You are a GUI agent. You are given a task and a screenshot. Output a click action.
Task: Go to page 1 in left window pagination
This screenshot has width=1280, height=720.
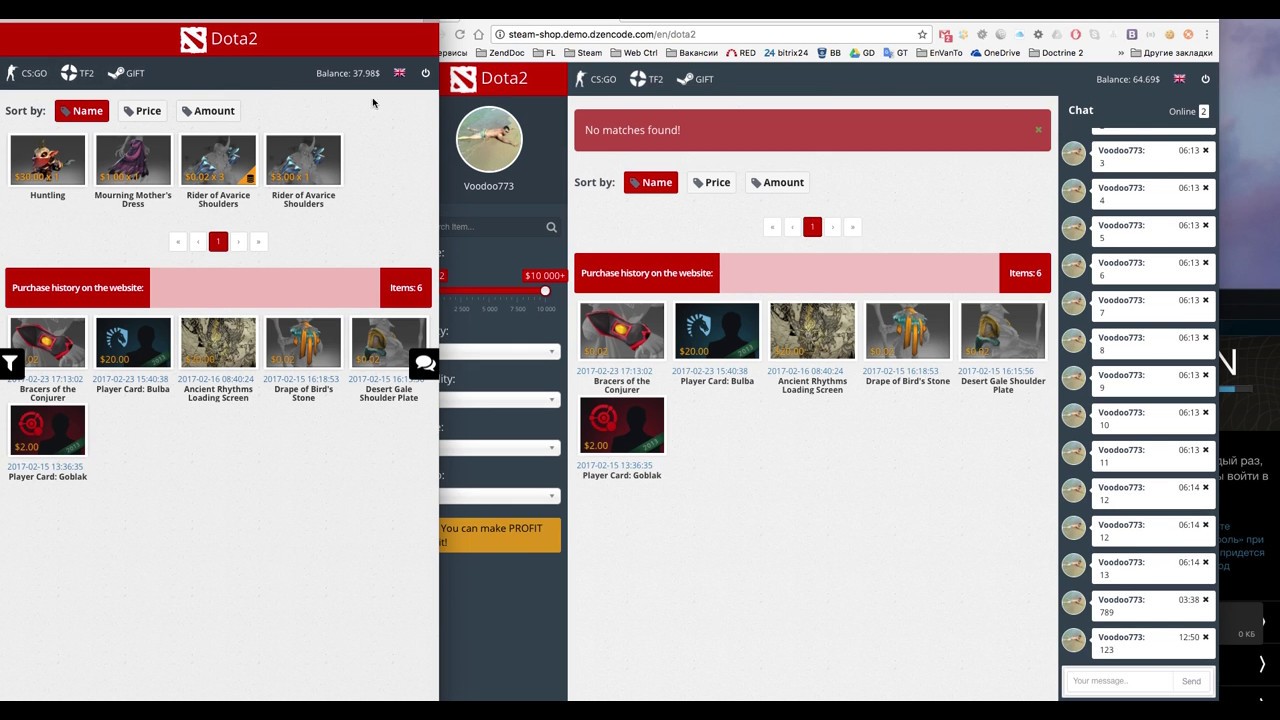pyautogui.click(x=218, y=242)
